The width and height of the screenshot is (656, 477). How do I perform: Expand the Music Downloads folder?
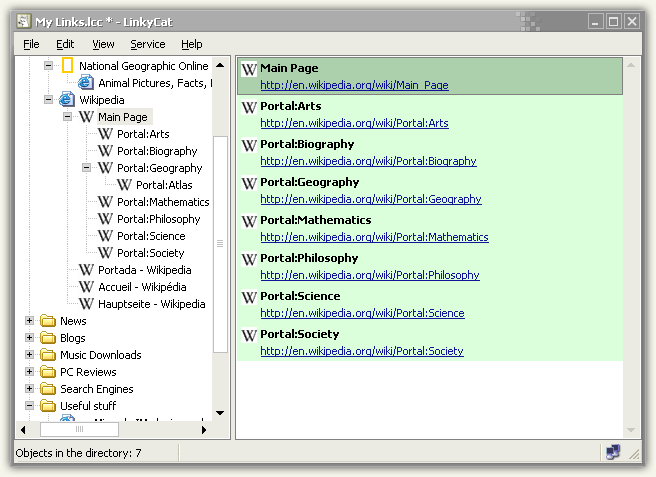click(29, 354)
